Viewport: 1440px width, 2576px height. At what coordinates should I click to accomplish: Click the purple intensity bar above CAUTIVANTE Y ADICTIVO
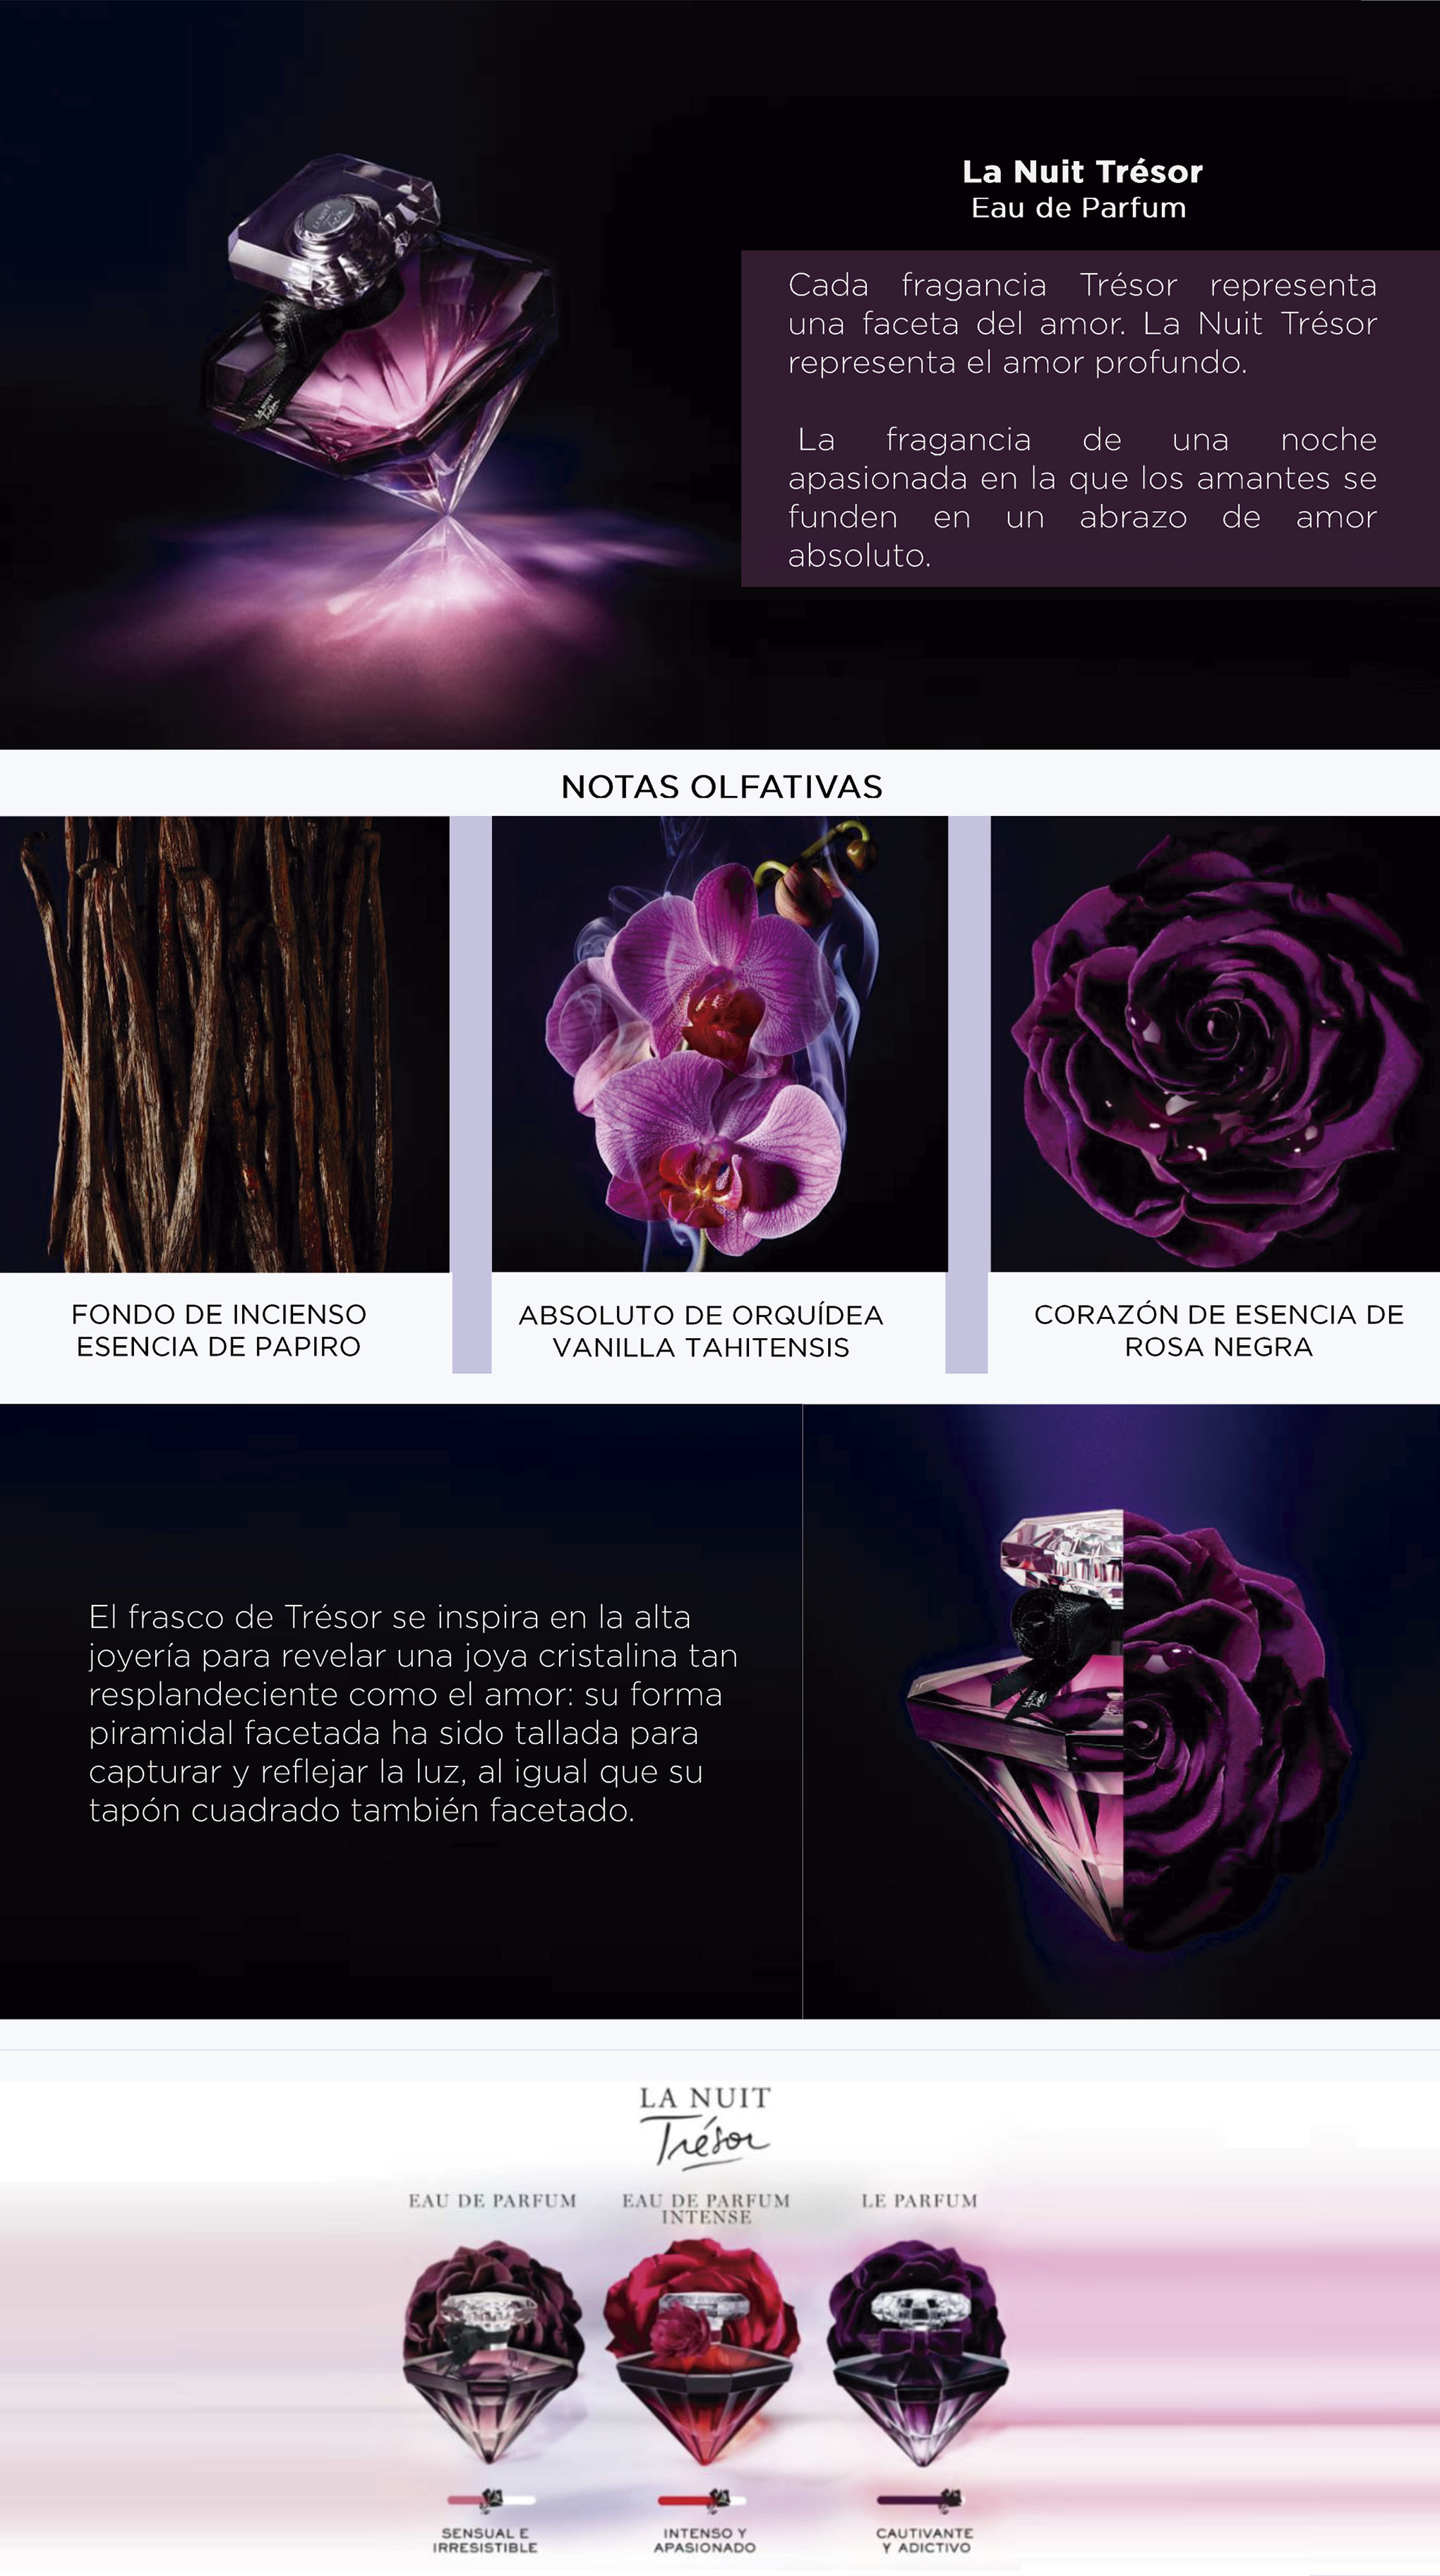click(x=920, y=2500)
